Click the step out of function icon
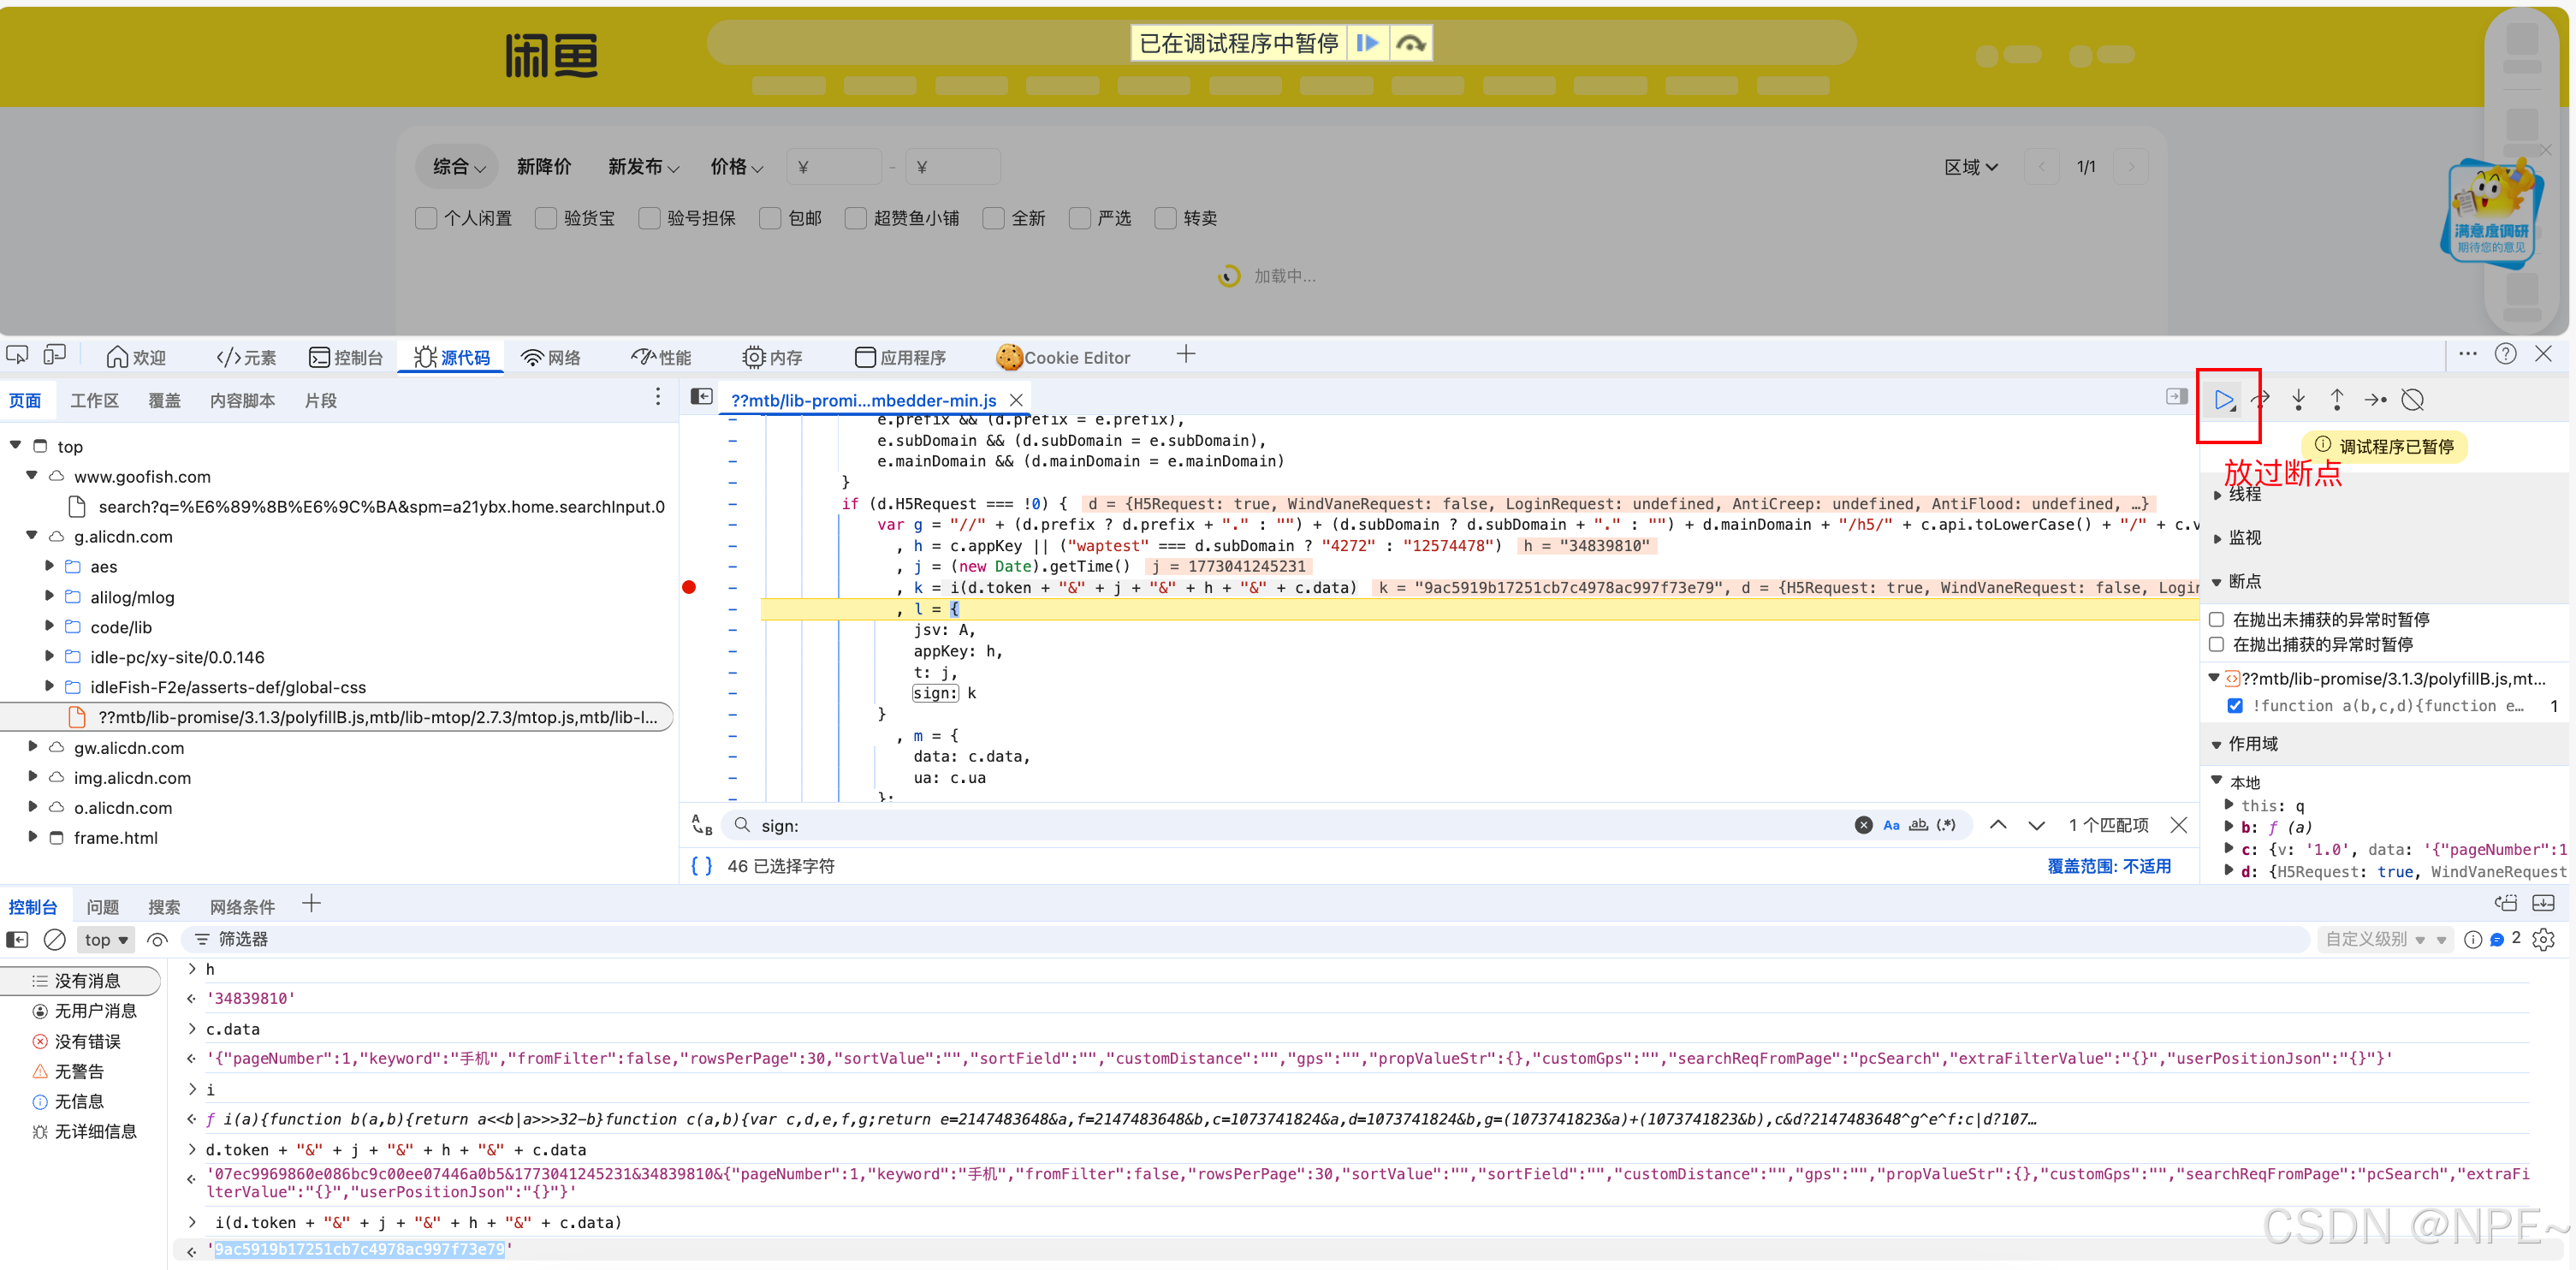 click(x=2337, y=400)
